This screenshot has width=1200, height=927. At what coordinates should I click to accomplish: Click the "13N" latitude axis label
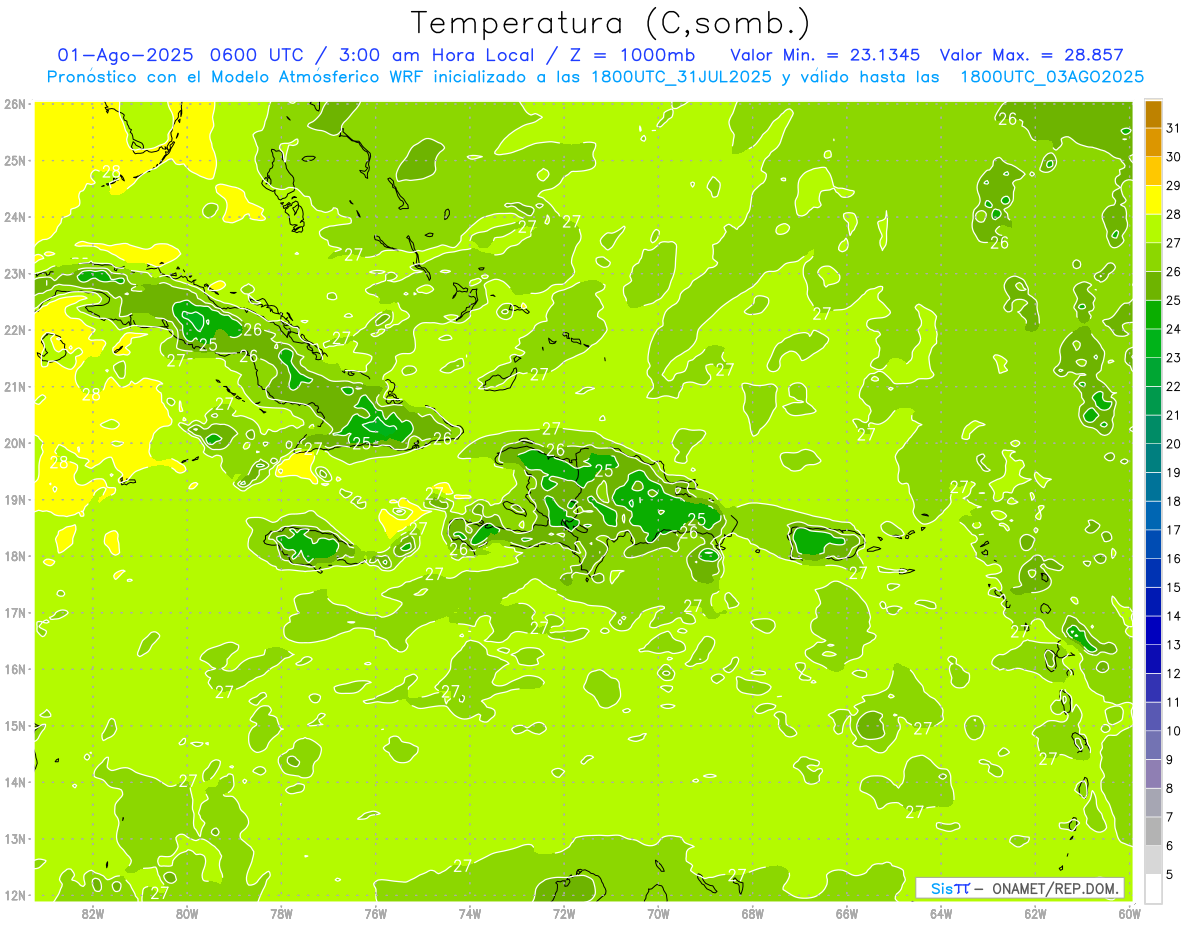pos(15,839)
